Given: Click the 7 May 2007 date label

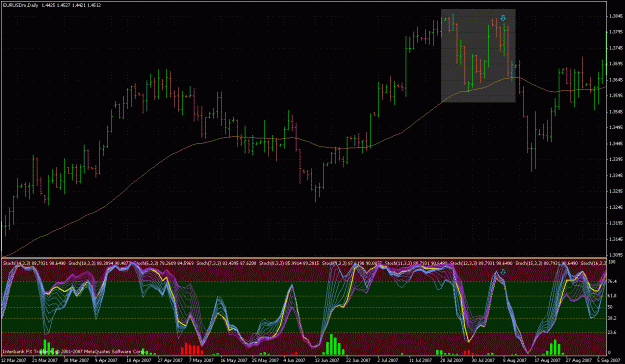Looking at the screenshot, I should [201, 360].
